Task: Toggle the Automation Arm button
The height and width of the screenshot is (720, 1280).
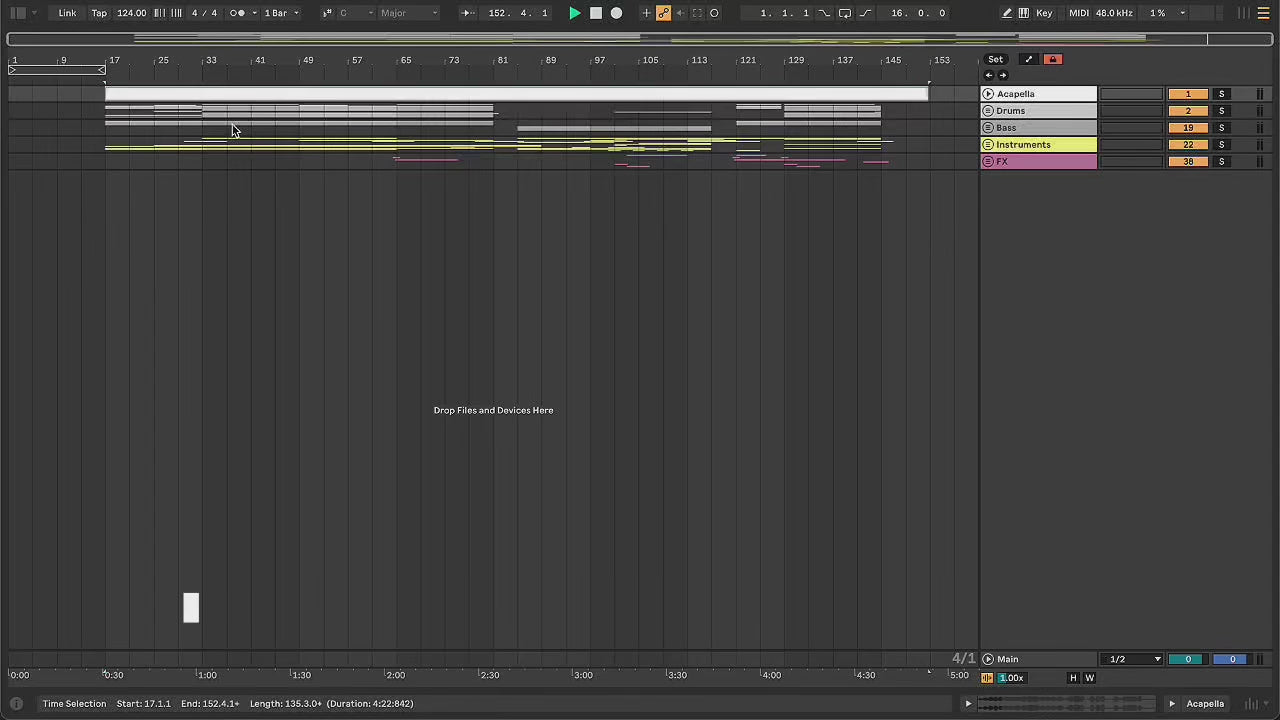Action: click(663, 13)
